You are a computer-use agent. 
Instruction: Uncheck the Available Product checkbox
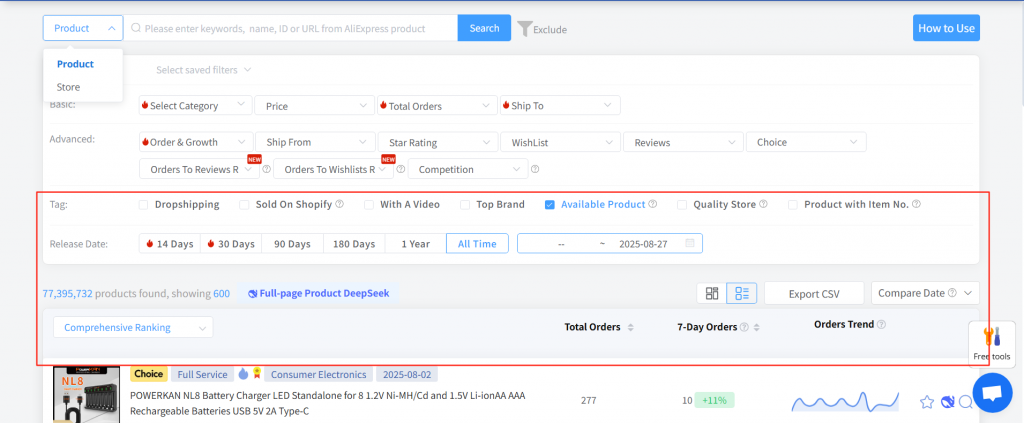[550, 205]
